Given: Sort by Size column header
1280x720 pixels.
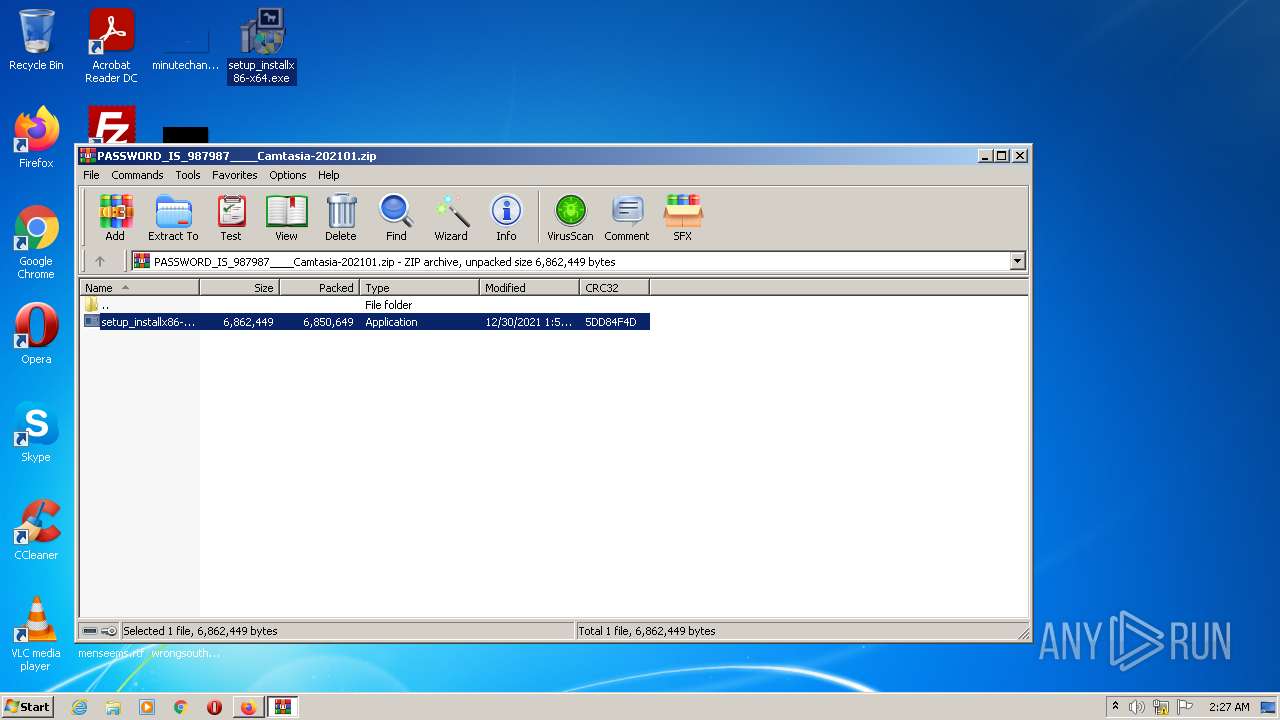Looking at the screenshot, I should pos(240,288).
